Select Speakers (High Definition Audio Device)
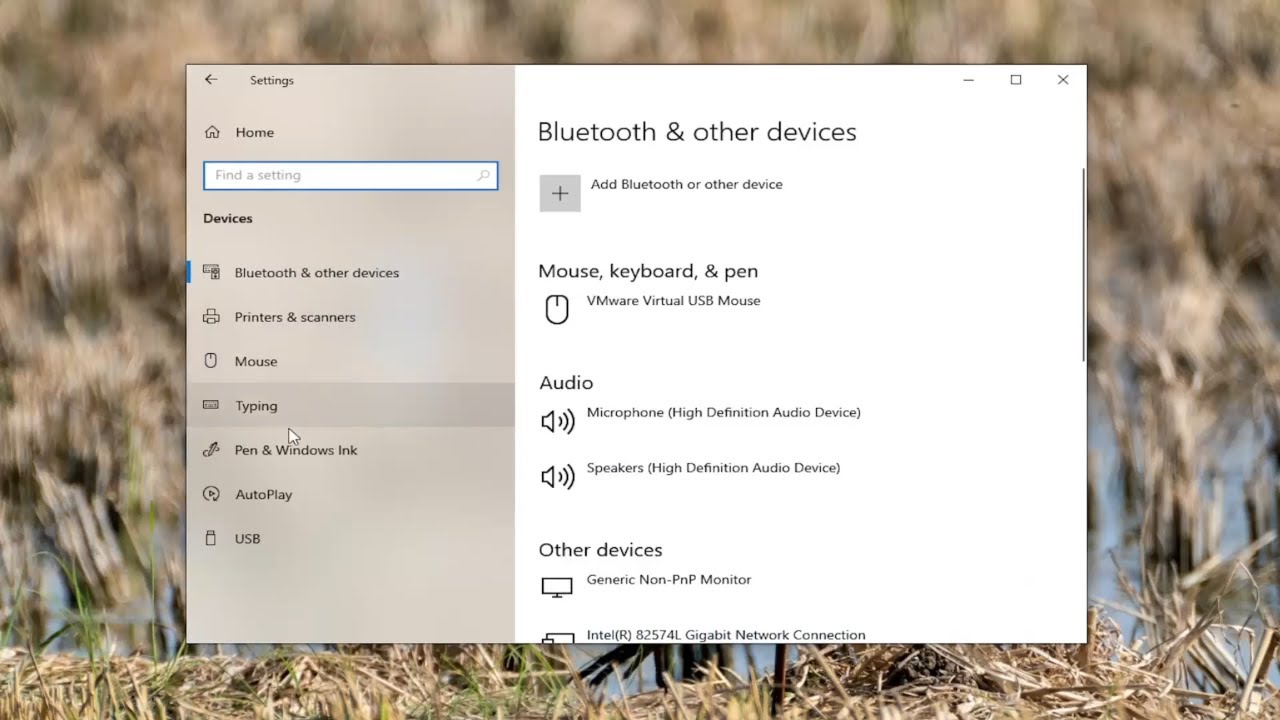Screen dimensions: 1280x720 pyautogui.click(x=713, y=468)
